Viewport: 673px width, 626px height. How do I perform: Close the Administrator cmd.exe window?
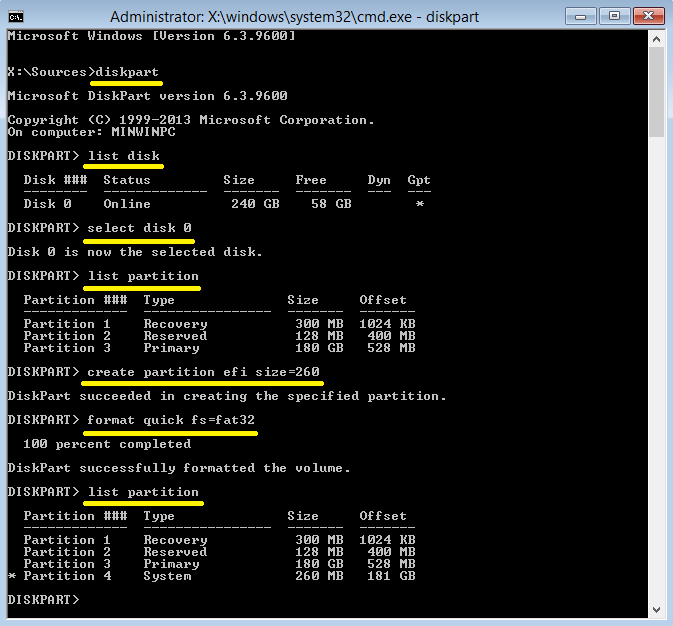pos(647,16)
